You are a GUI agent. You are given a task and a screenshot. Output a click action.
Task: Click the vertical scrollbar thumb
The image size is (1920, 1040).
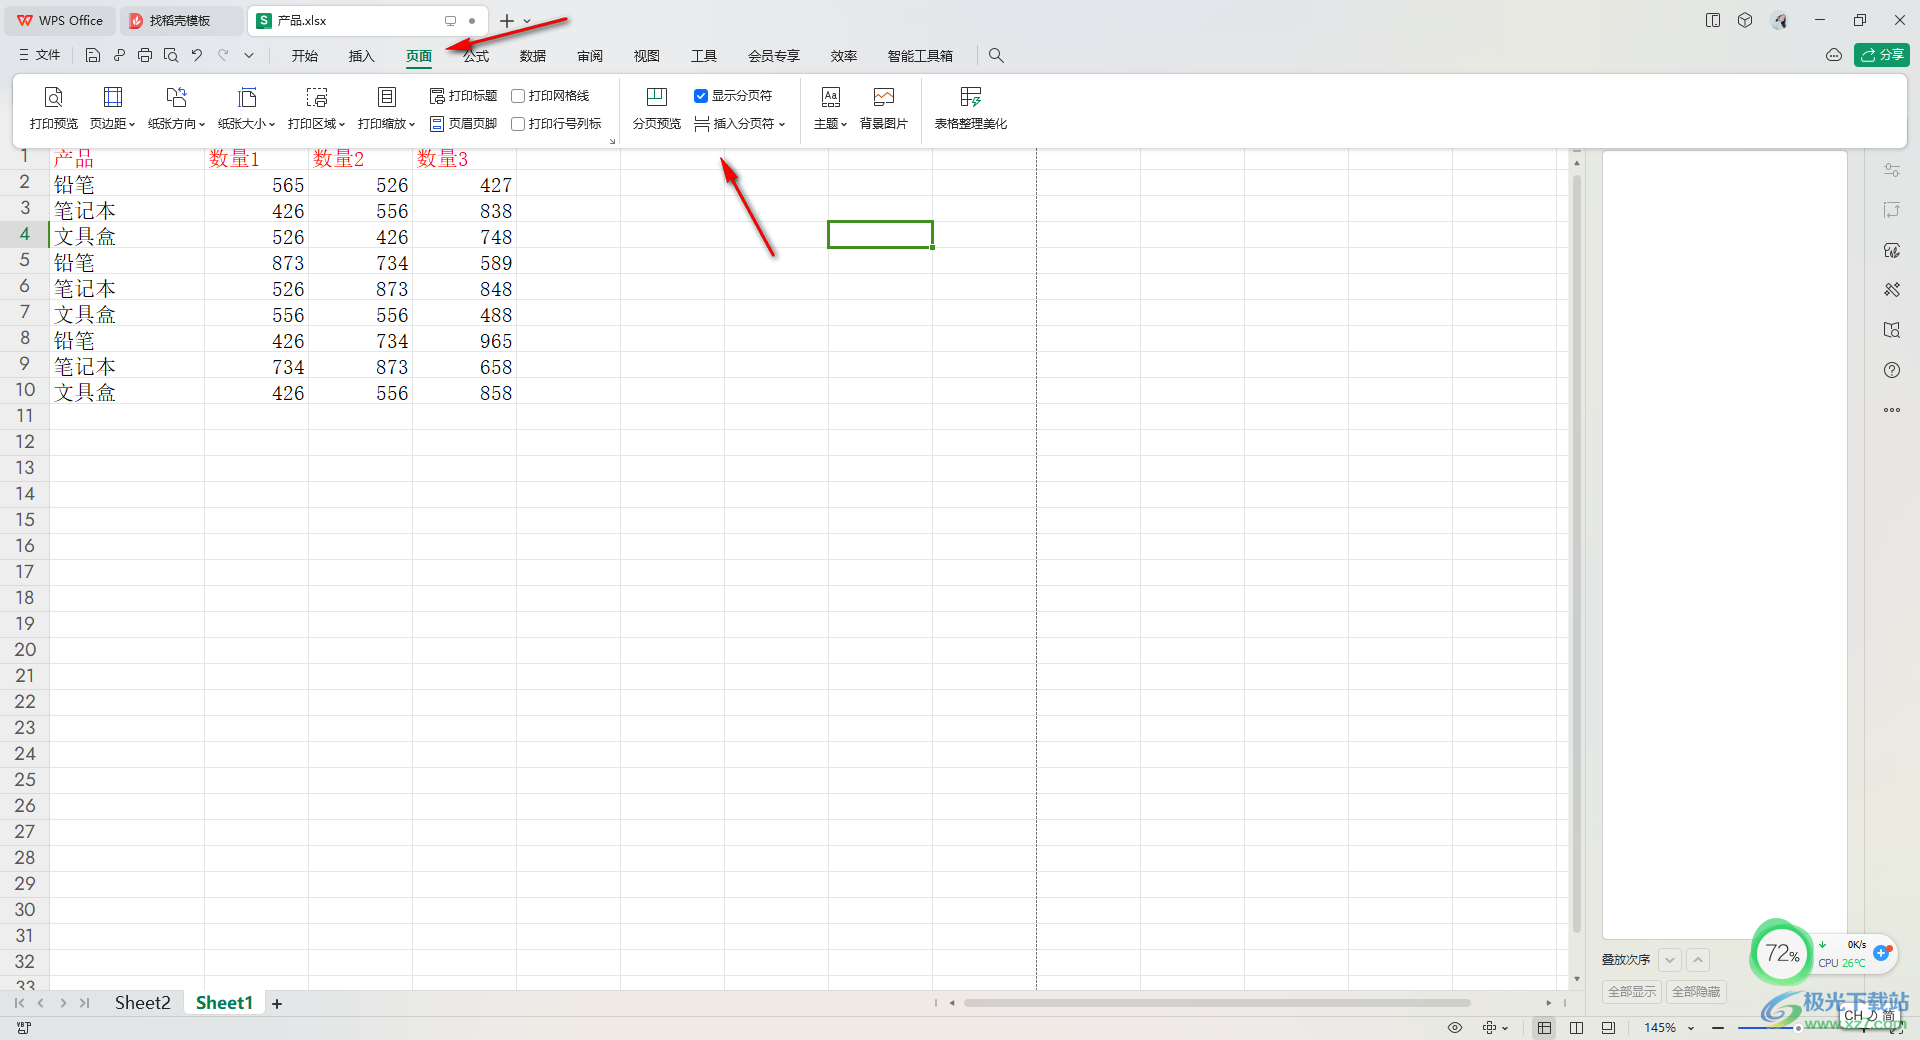(1576, 555)
